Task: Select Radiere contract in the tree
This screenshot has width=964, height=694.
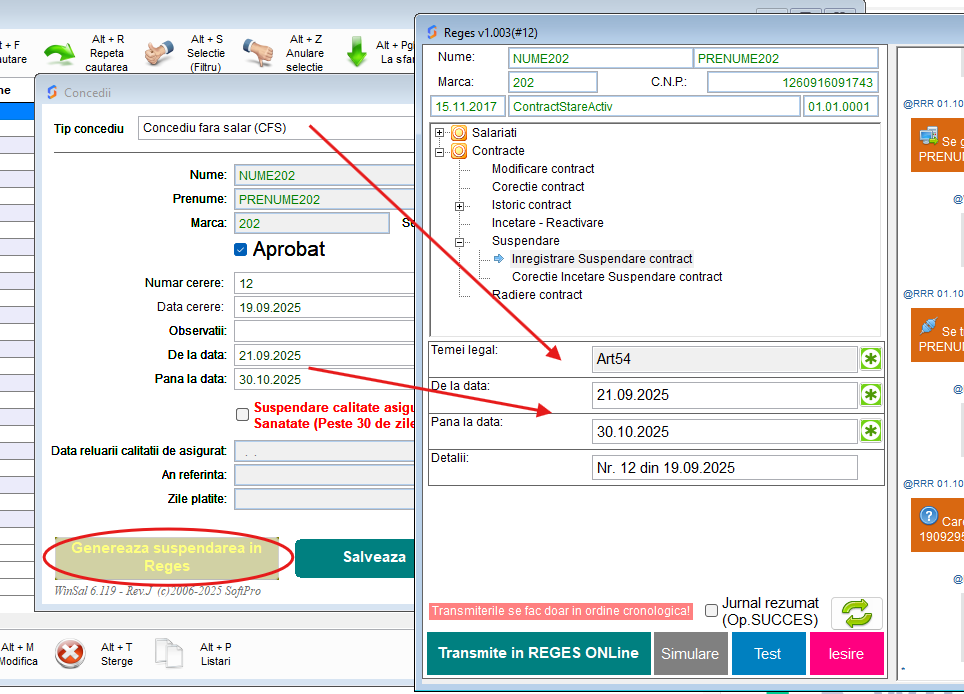Action: pos(536,295)
